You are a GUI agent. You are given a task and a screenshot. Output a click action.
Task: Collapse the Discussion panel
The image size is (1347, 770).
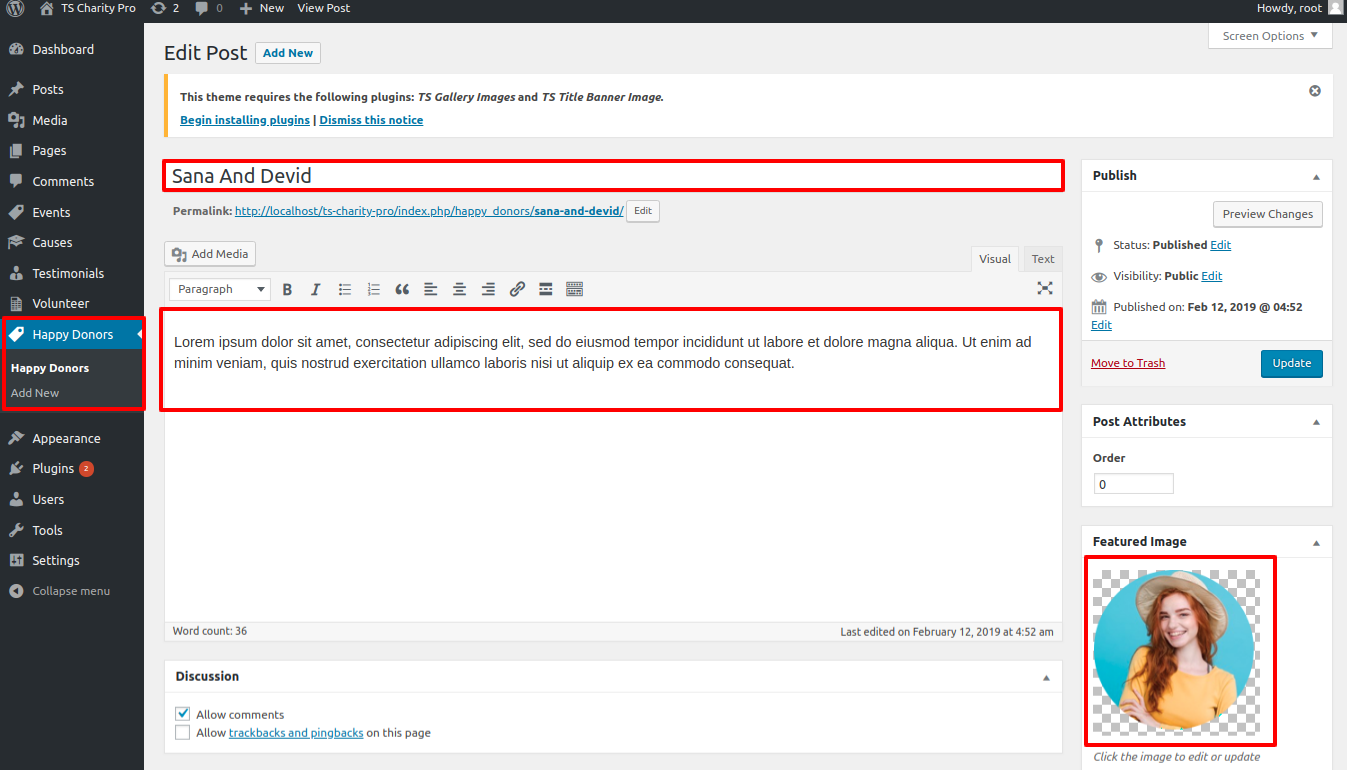point(1046,677)
